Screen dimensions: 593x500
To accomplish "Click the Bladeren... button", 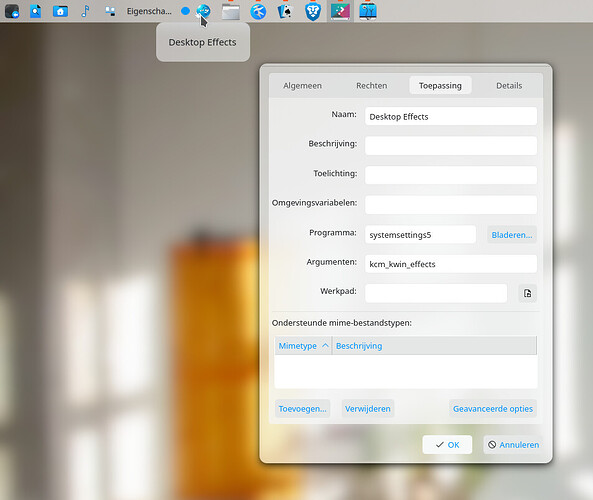I will (512, 234).
